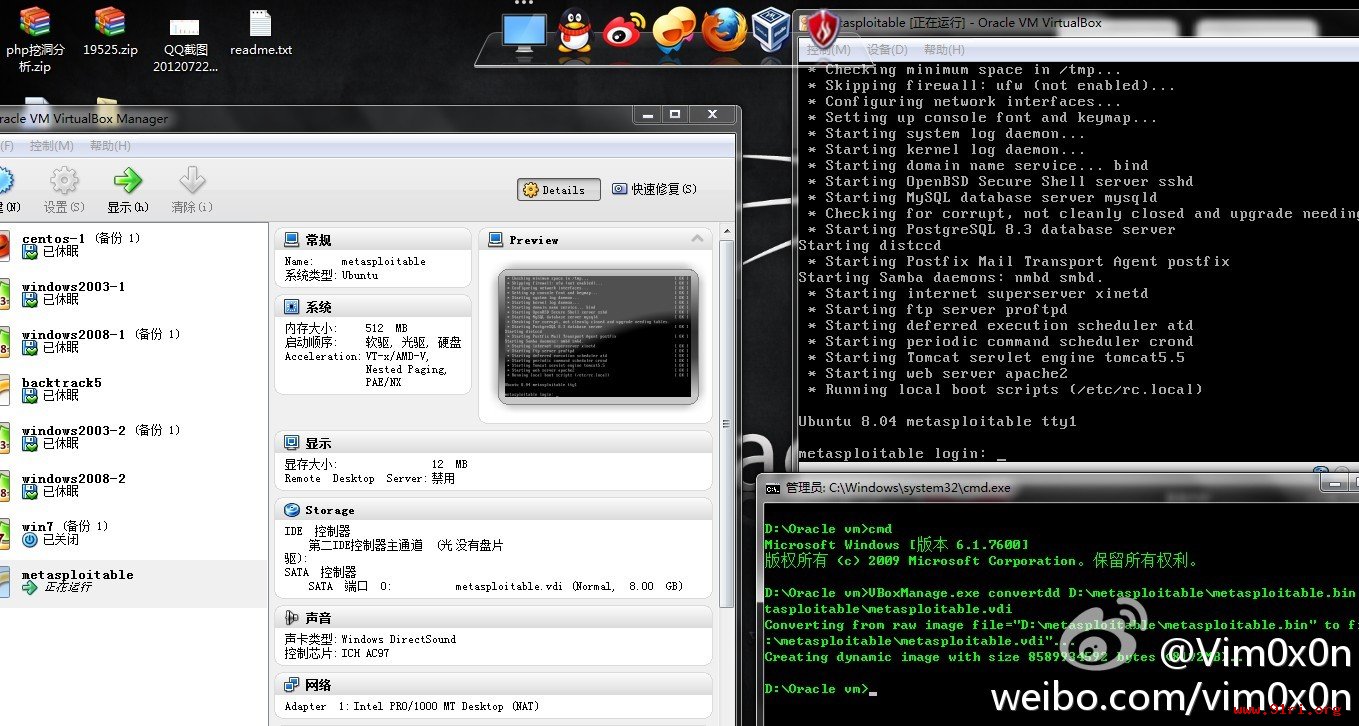Open 控制(M) menu in metasploitable VM window

tap(829, 49)
